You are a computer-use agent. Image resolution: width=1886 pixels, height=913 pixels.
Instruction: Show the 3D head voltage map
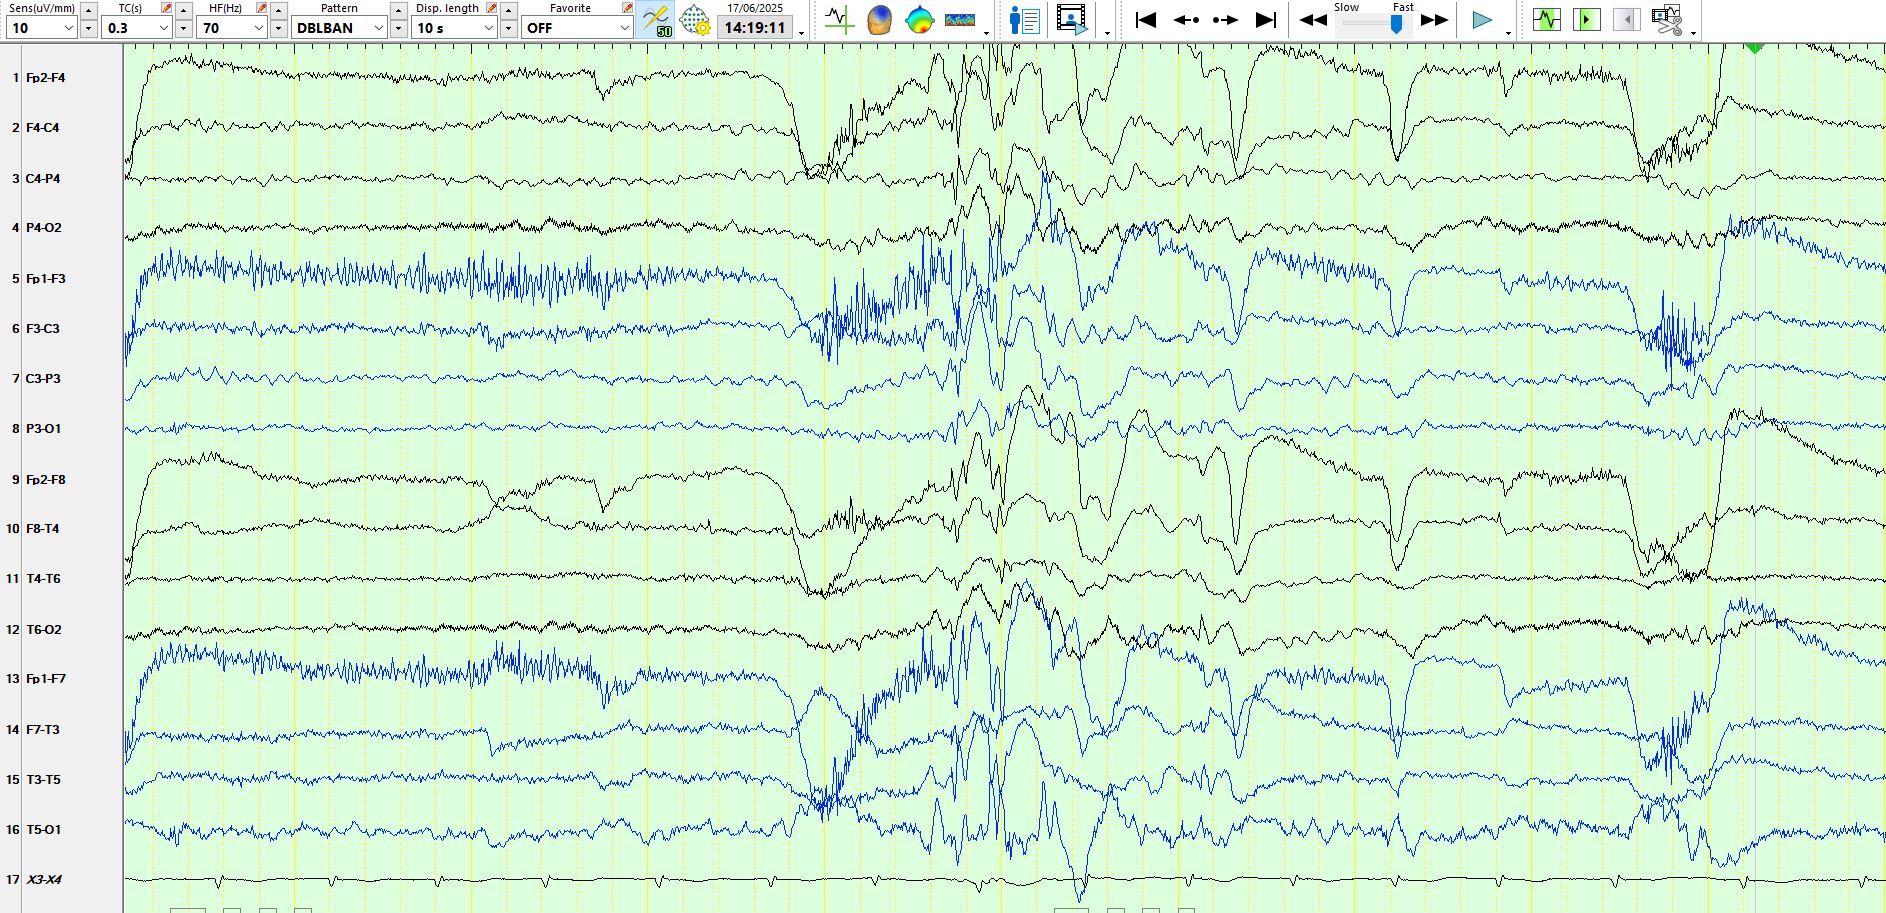[879, 20]
